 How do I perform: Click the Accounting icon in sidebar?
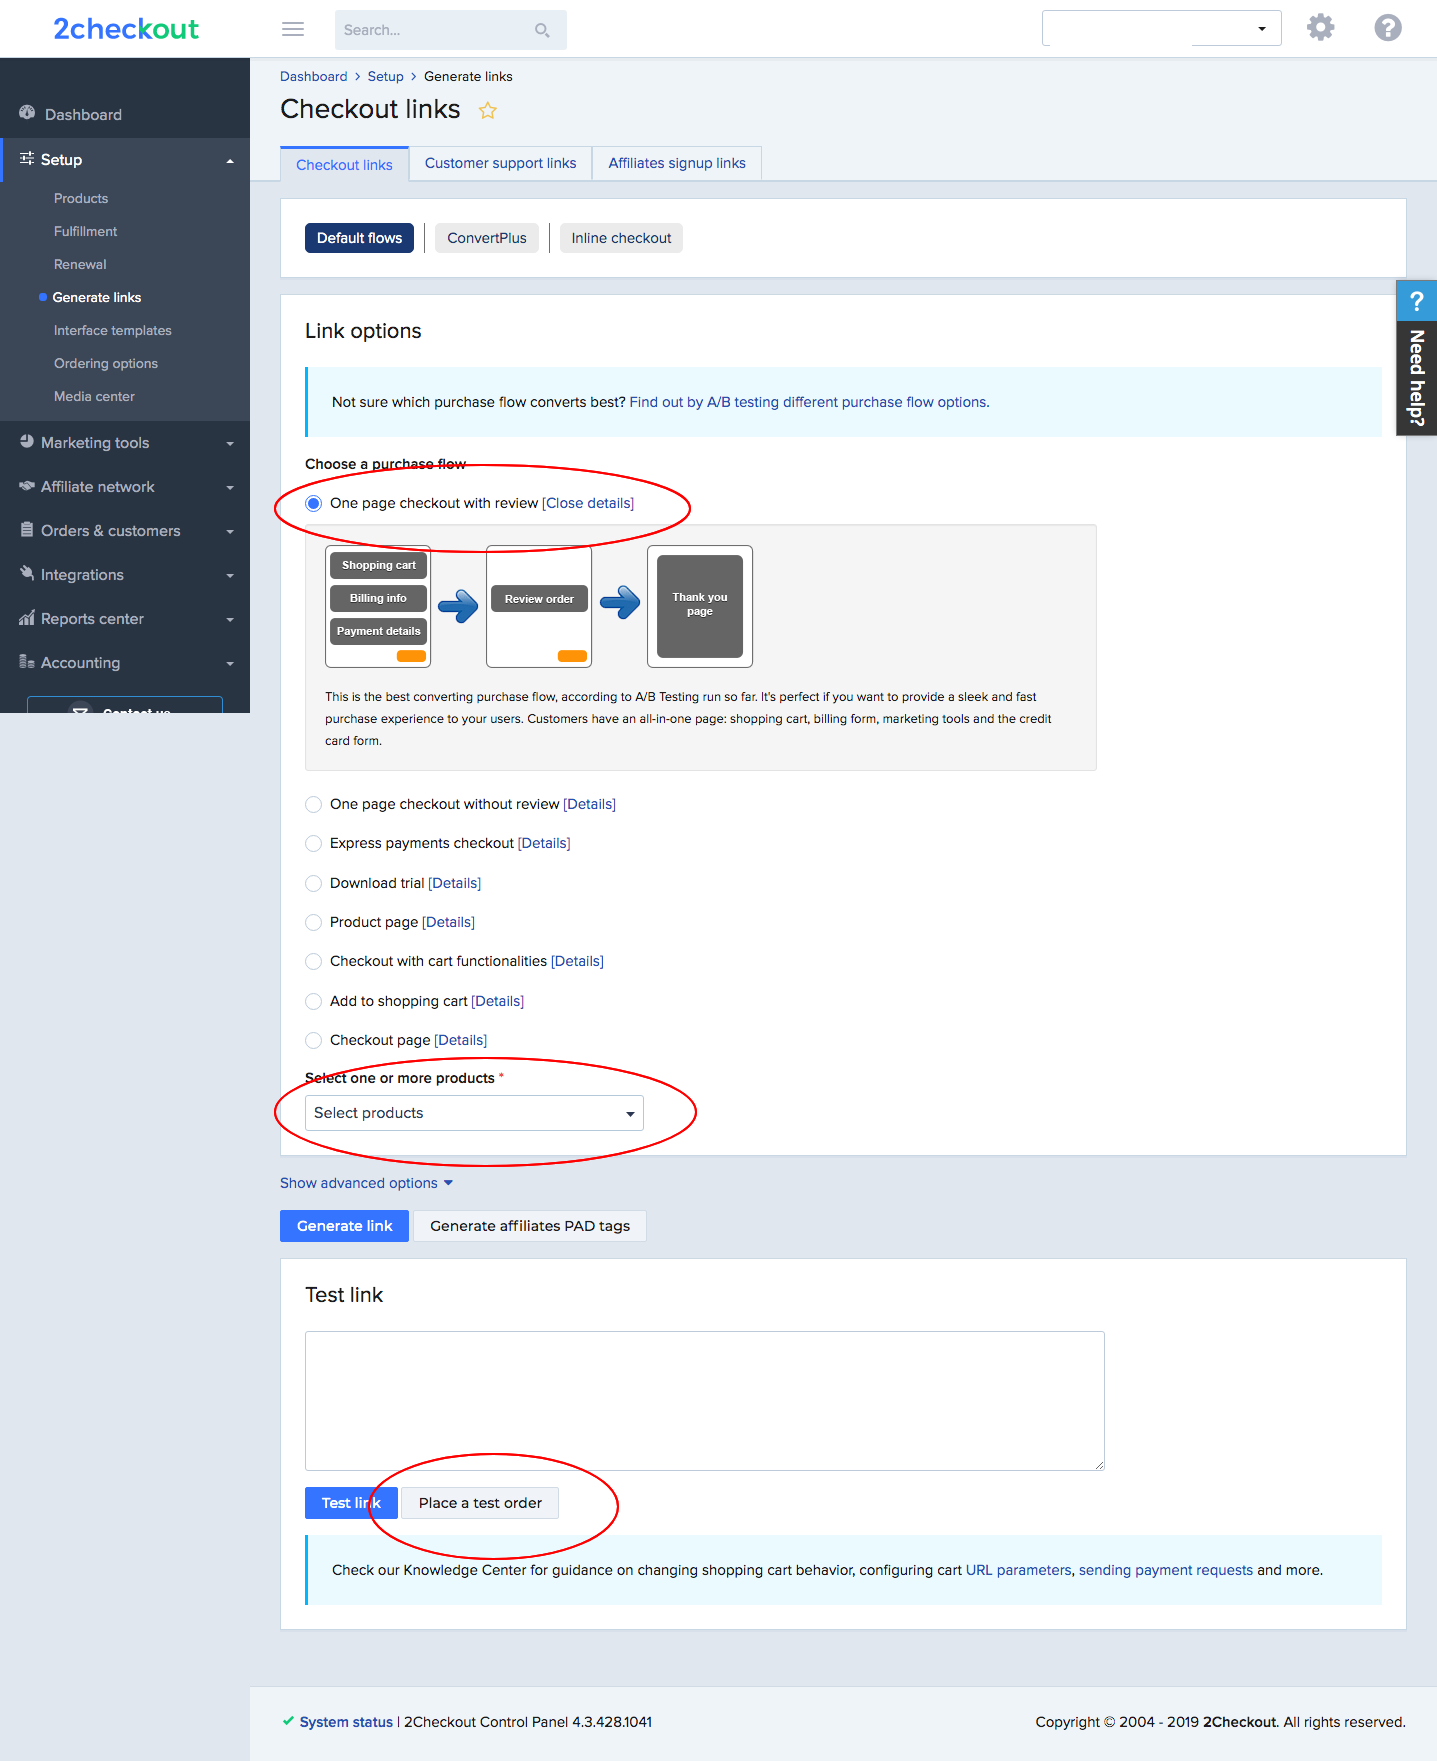pos(27,662)
